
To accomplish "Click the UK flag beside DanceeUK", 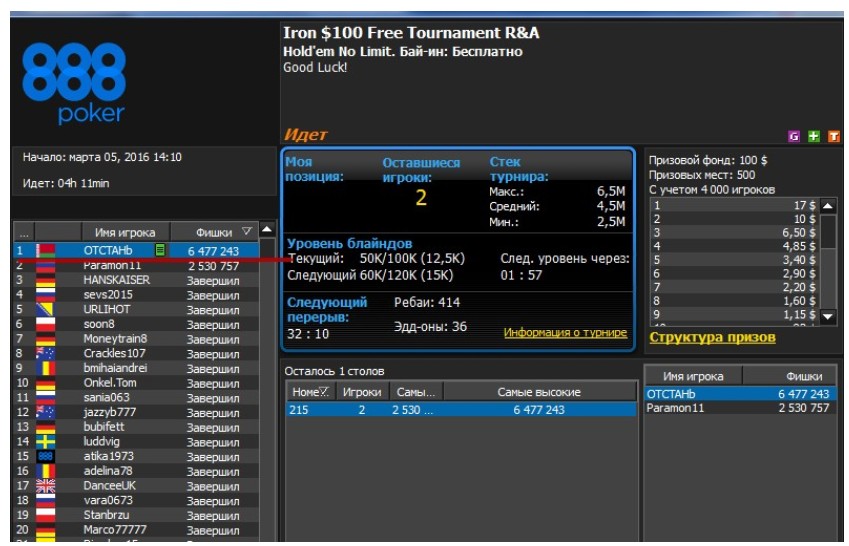I will [45, 485].
